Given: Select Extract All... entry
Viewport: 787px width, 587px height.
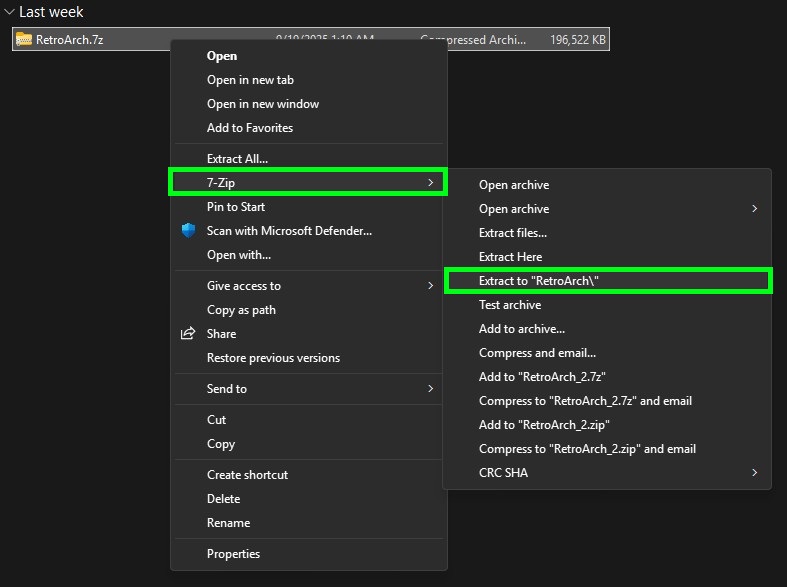Looking at the screenshot, I should [237, 159].
